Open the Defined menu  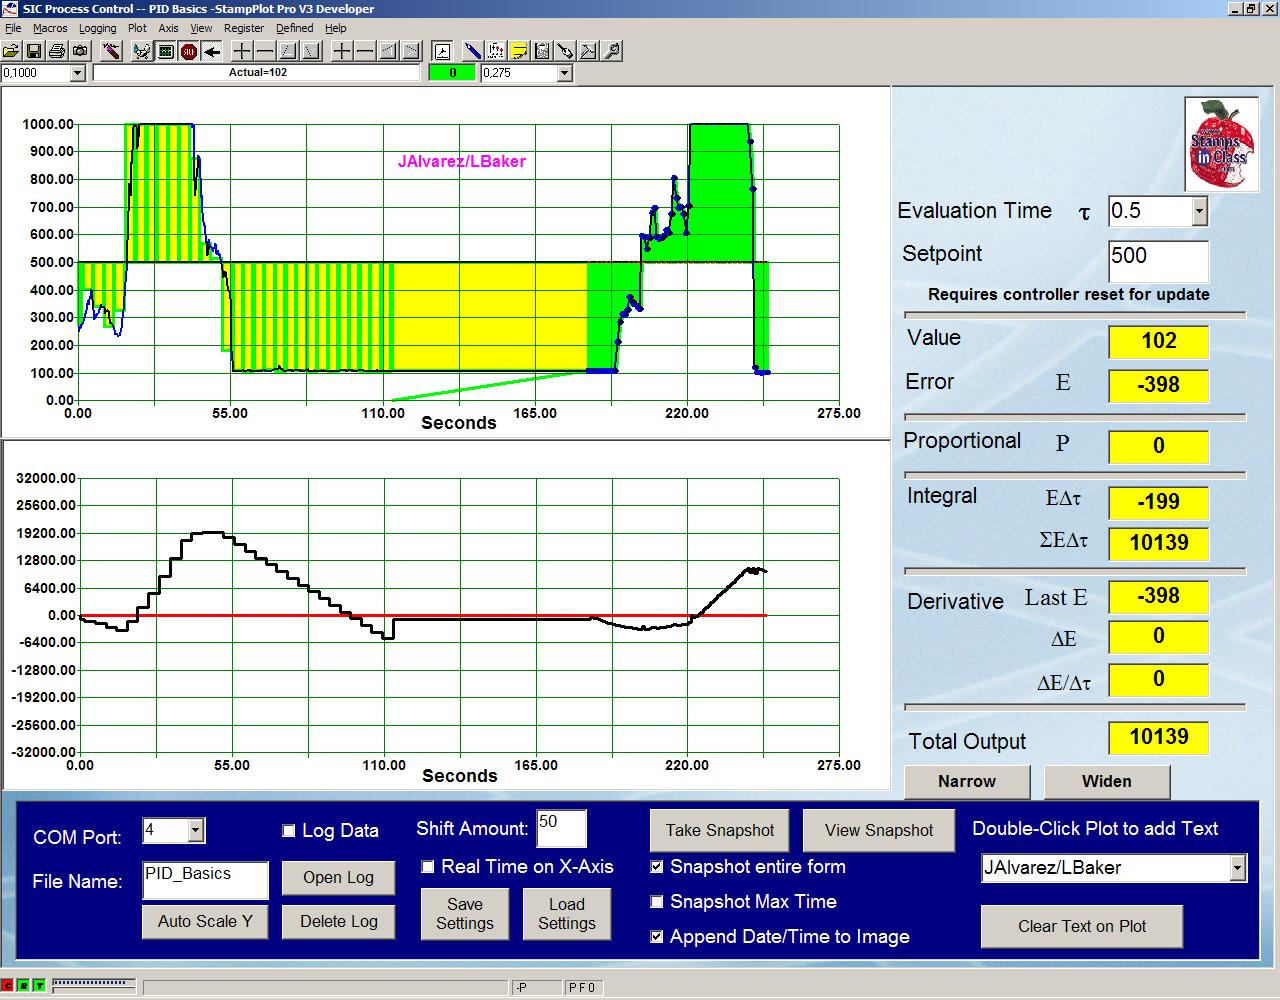(294, 28)
